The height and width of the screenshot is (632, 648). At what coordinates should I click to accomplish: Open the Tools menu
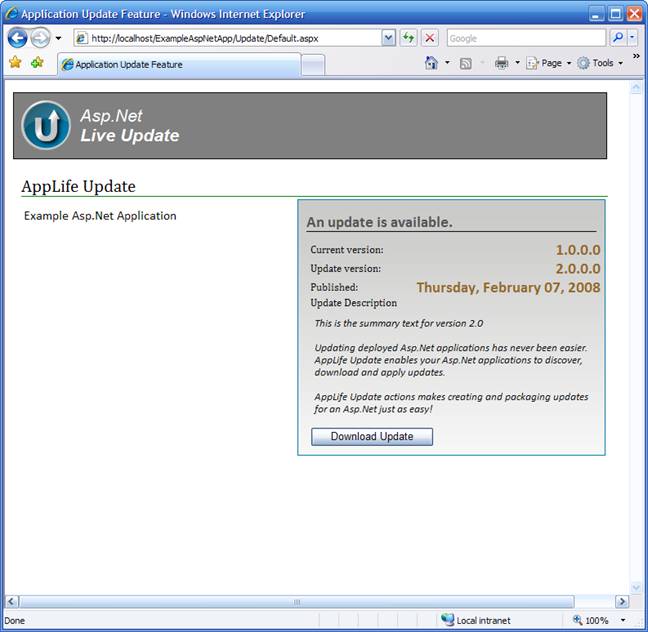pos(600,63)
